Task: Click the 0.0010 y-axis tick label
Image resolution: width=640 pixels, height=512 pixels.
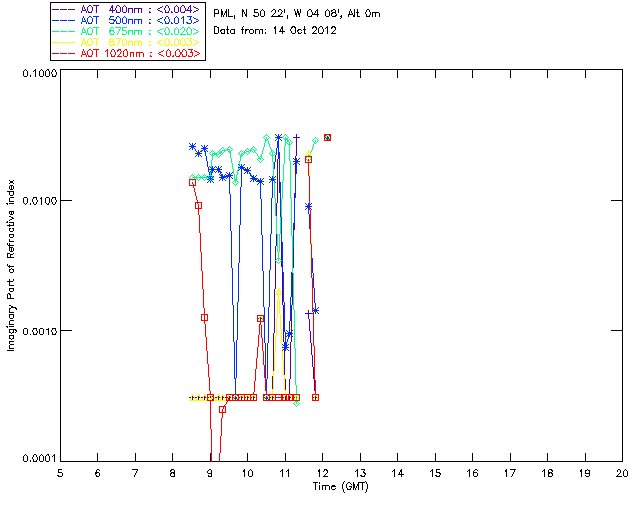Action: tap(39, 331)
